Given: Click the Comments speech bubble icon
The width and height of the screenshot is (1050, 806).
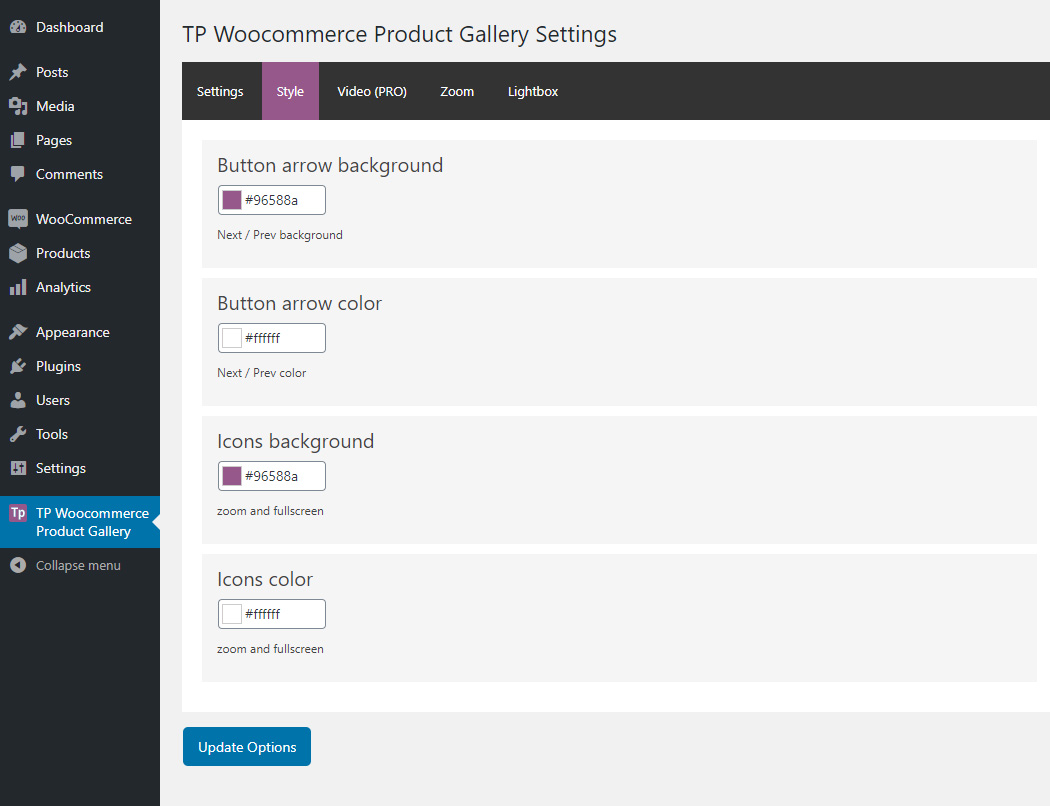Looking at the screenshot, I should 18,175.
